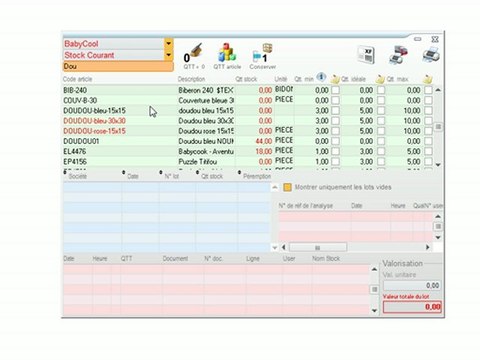Tick Qt. idéale checkbox in DOUDOU-rose-15x15 row

pos(381,131)
